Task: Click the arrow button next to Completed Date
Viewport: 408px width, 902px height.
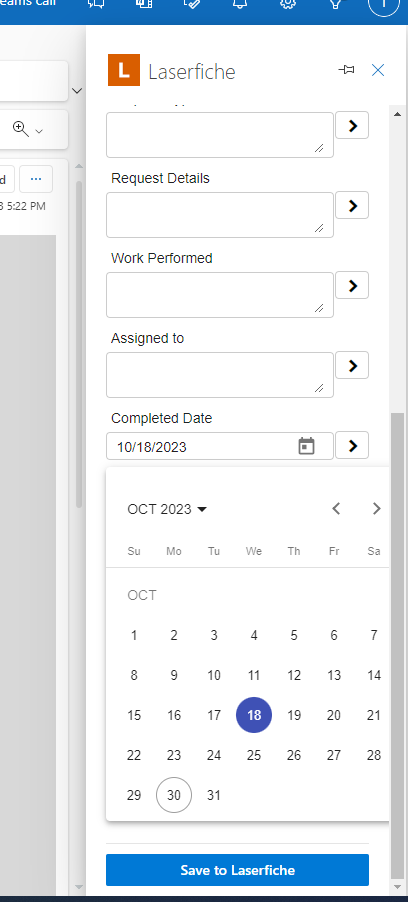Action: [352, 445]
